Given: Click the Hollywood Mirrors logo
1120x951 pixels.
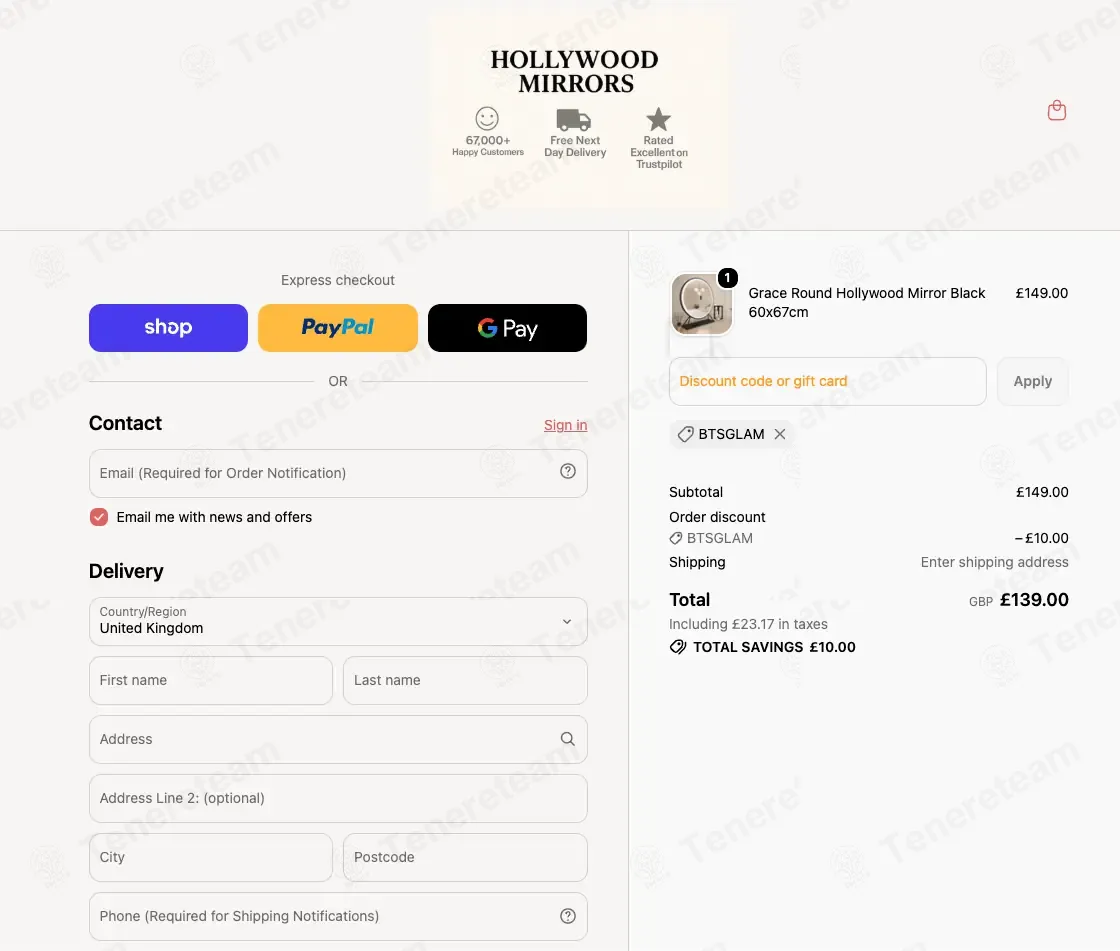Looking at the screenshot, I should pos(575,71).
